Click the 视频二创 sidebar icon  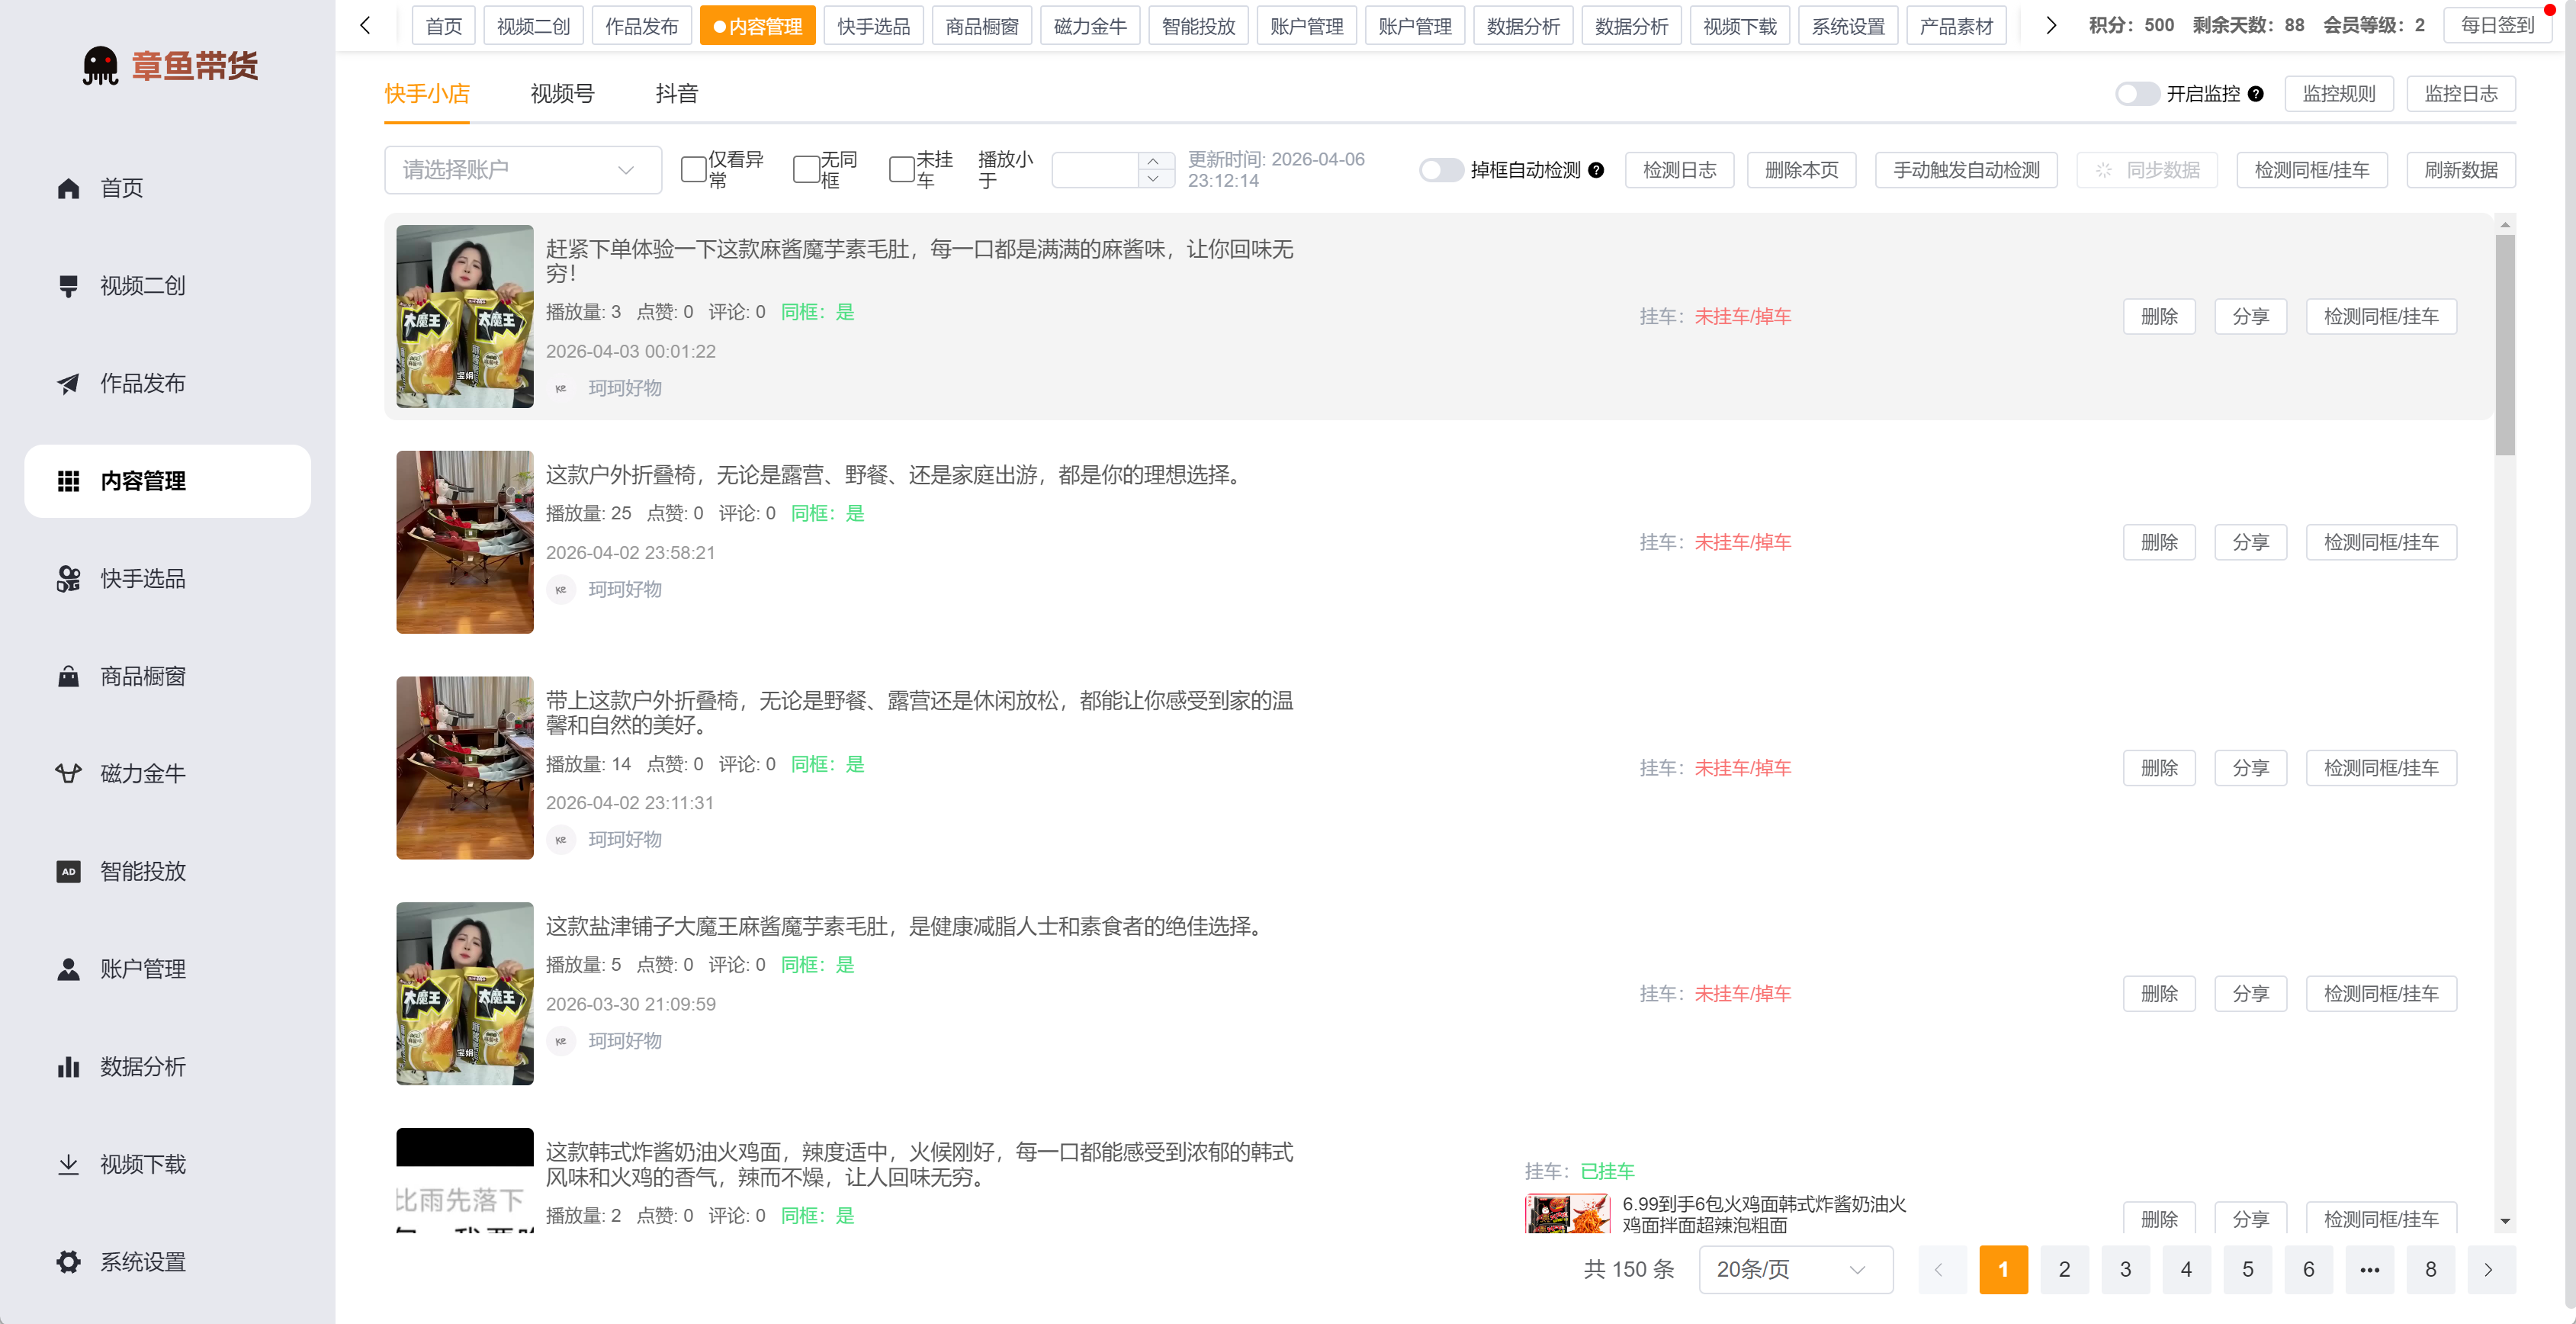68,286
